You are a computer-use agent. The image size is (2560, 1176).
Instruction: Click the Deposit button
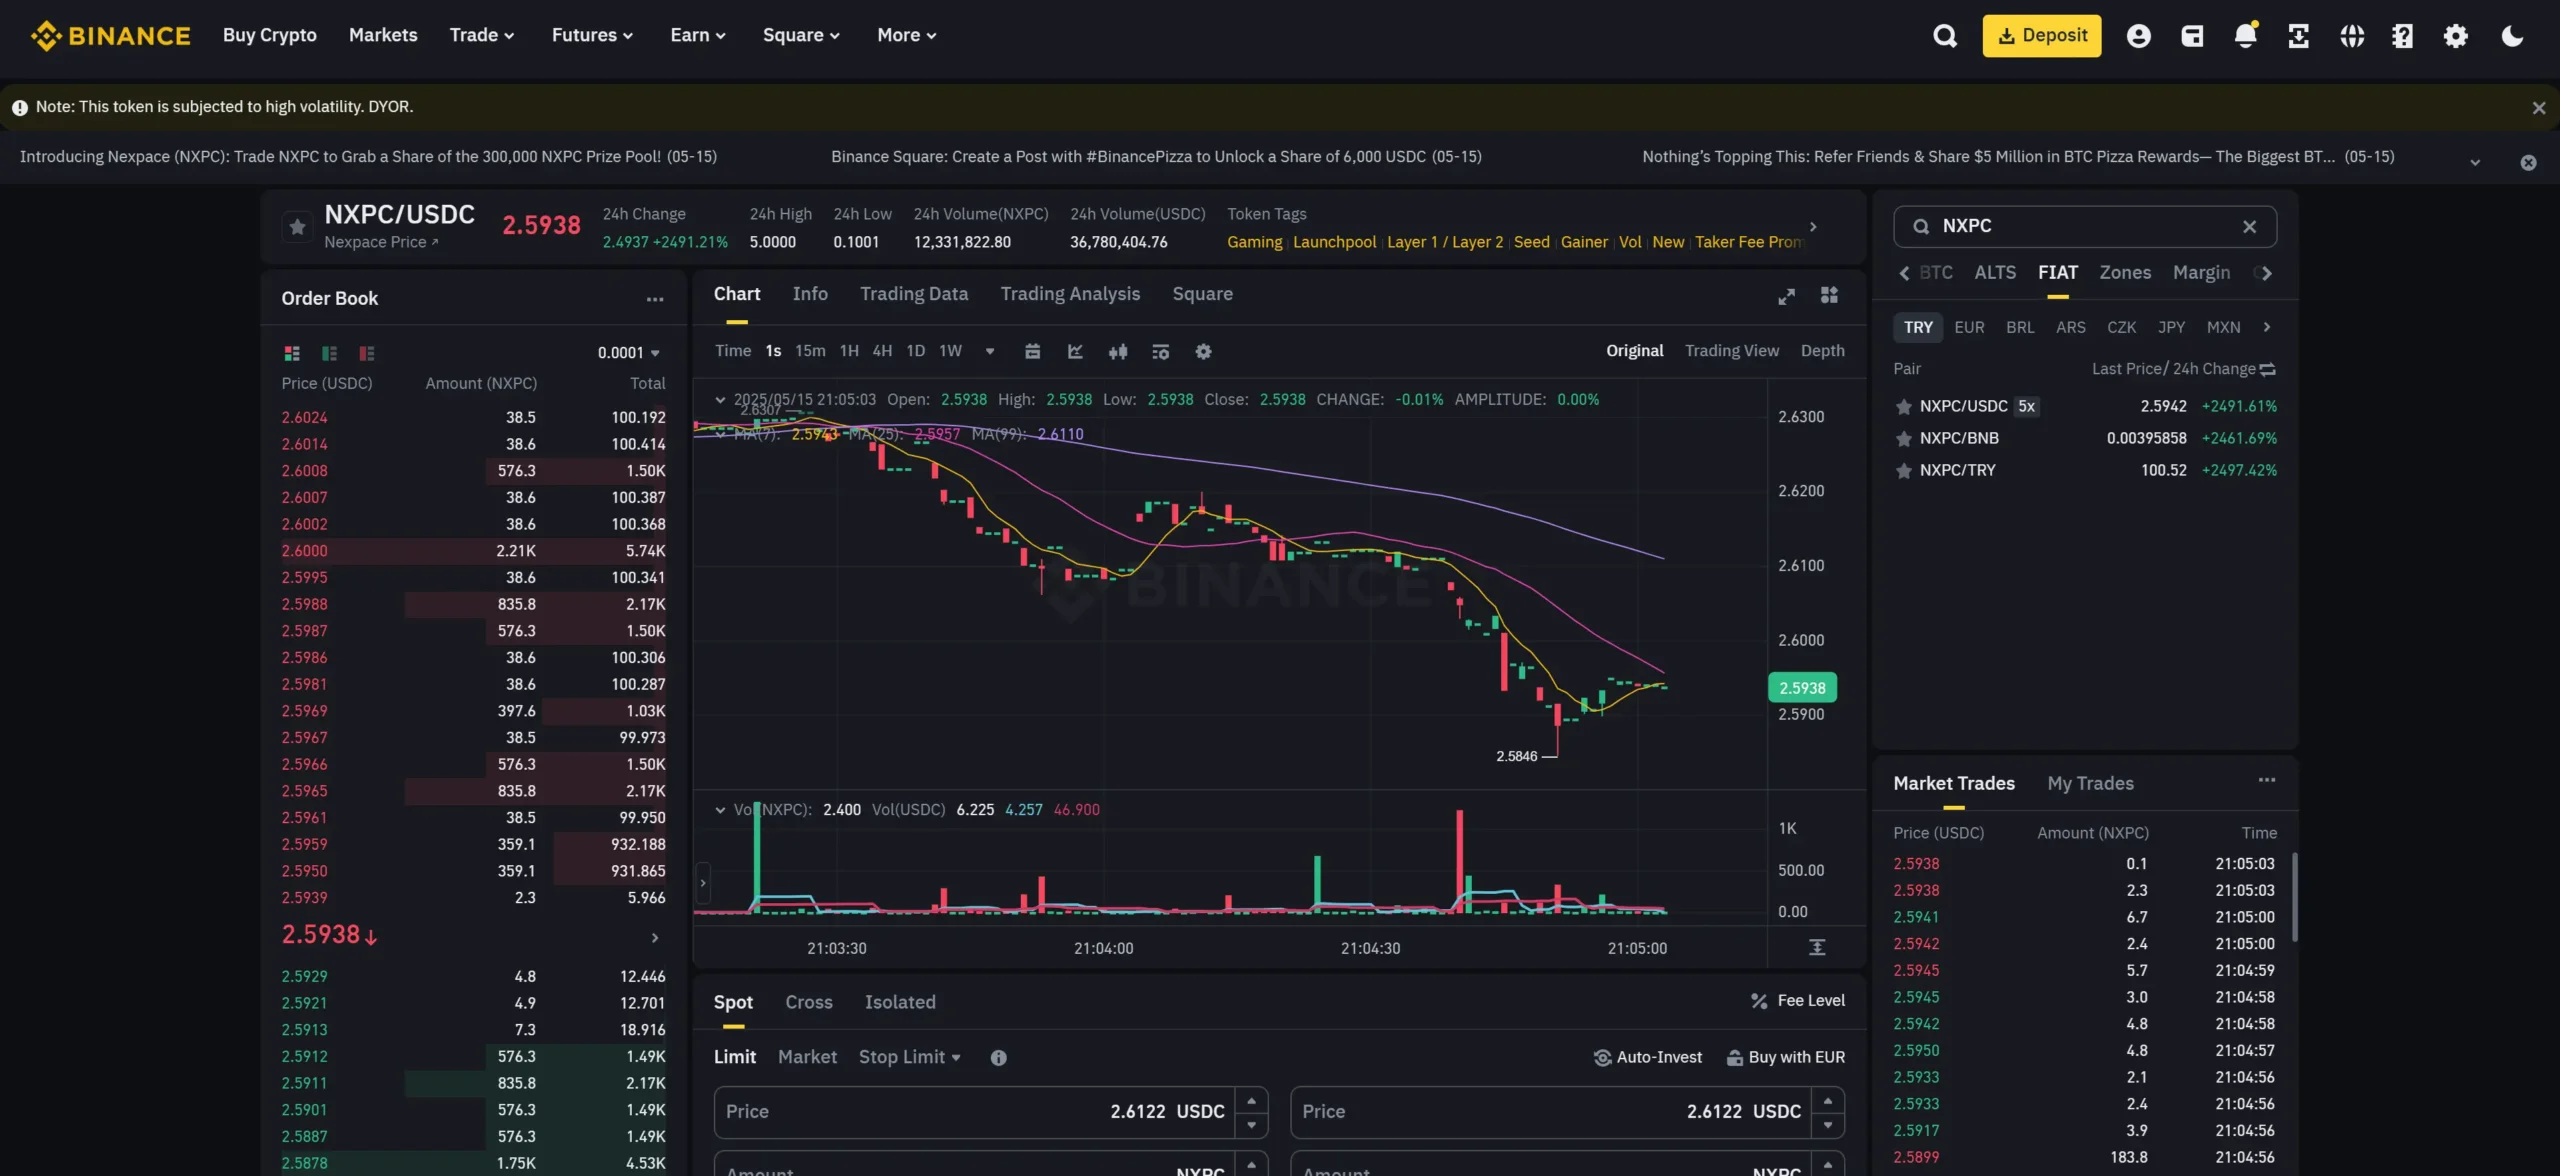pos(2041,35)
